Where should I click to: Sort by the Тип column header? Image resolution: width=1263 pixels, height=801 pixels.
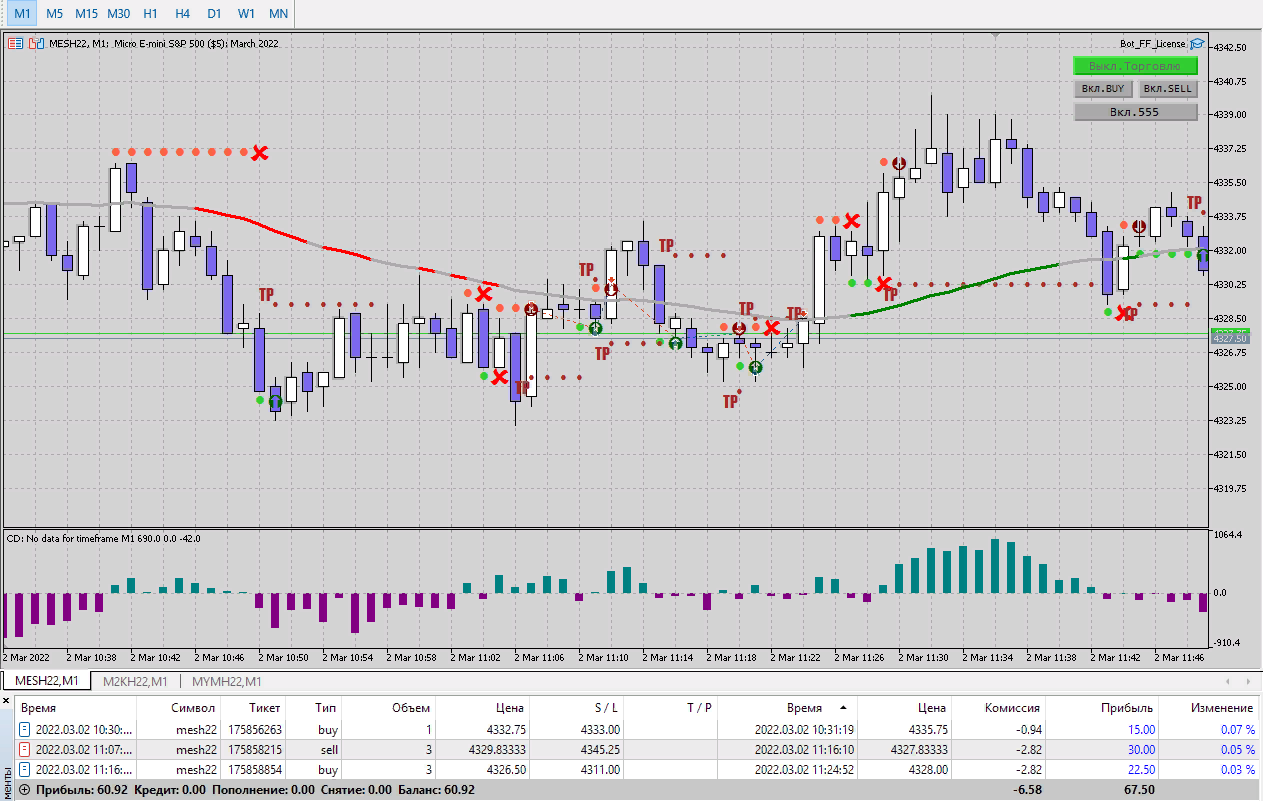pos(314,707)
